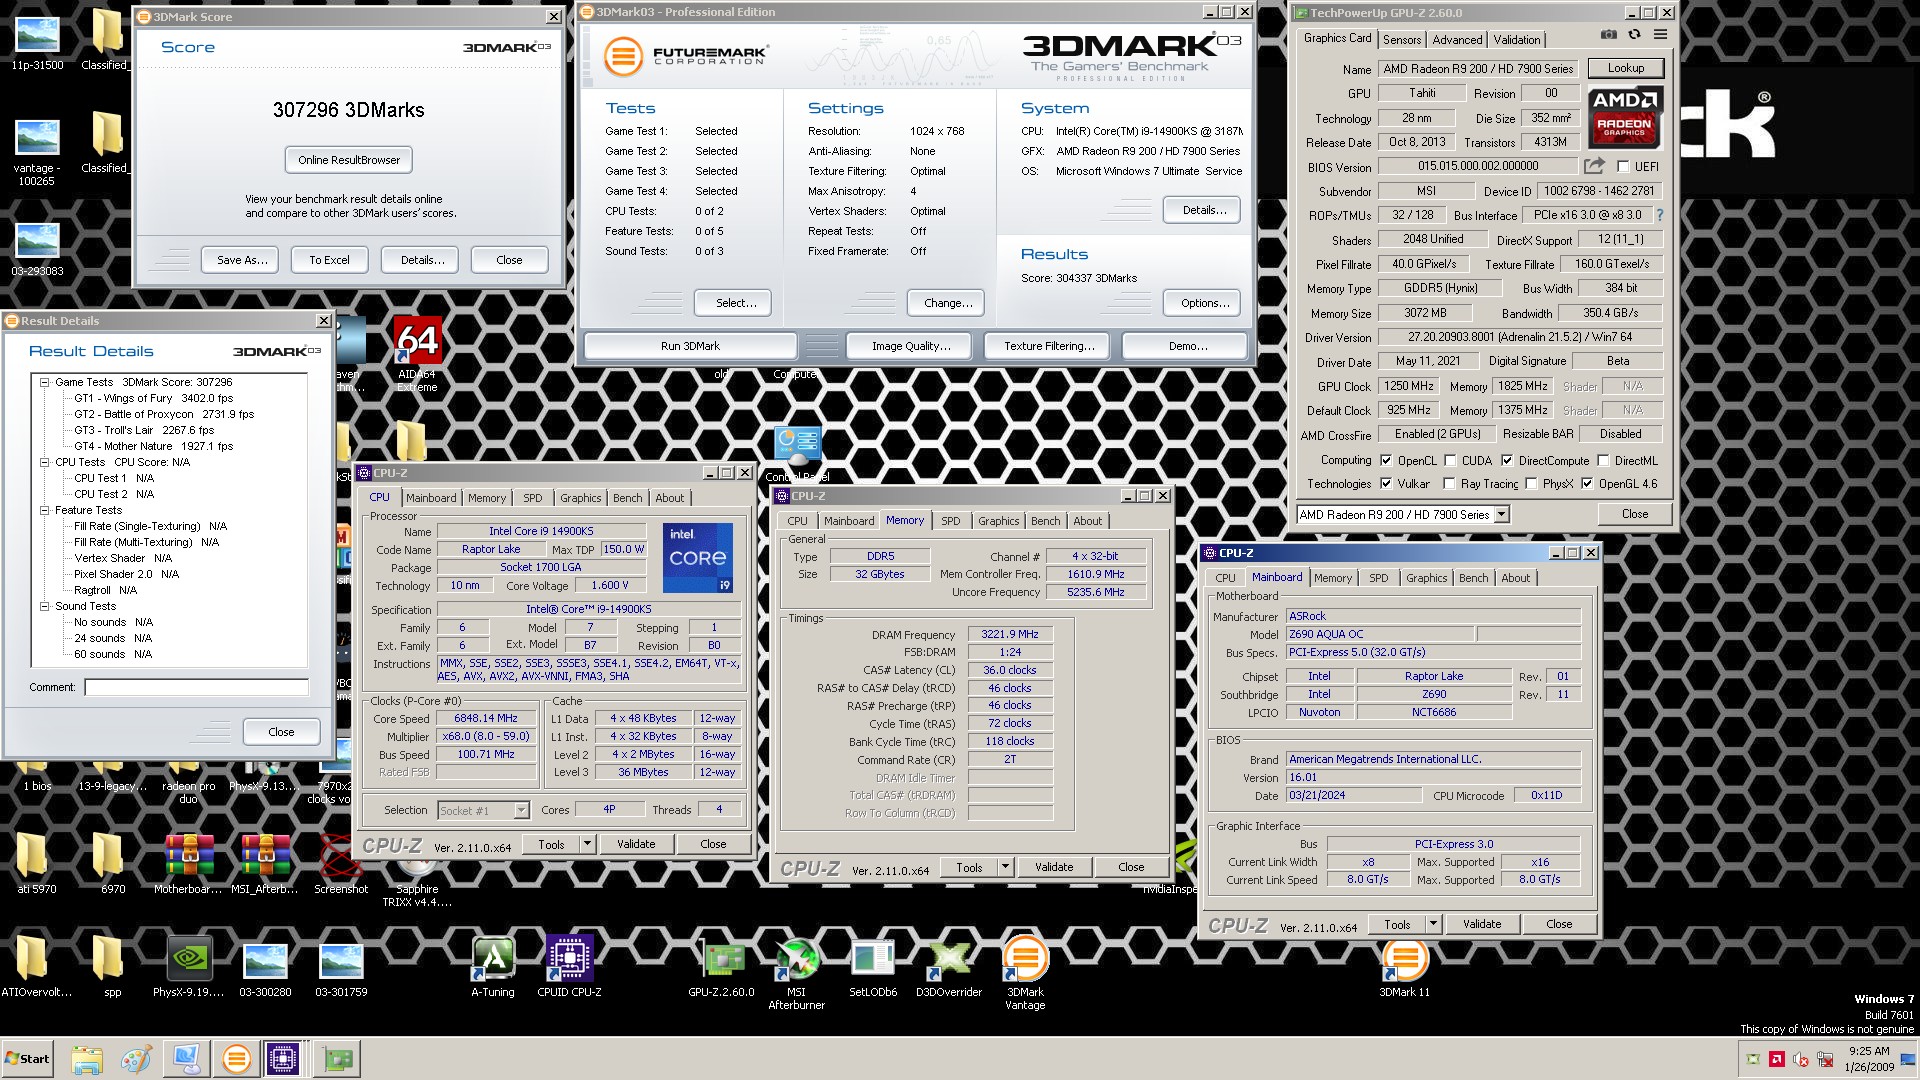Click the Image Quality... button
Viewport: 1920px width, 1080px height.
point(911,346)
